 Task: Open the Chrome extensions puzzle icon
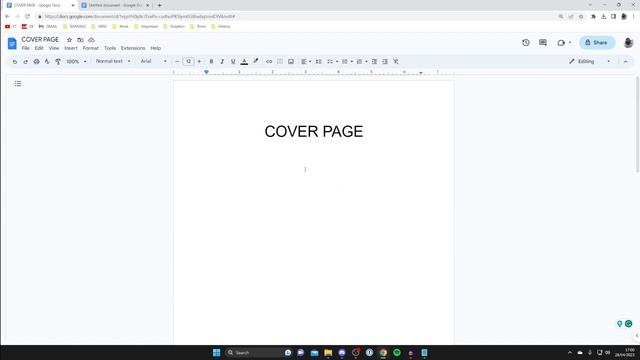click(593, 16)
